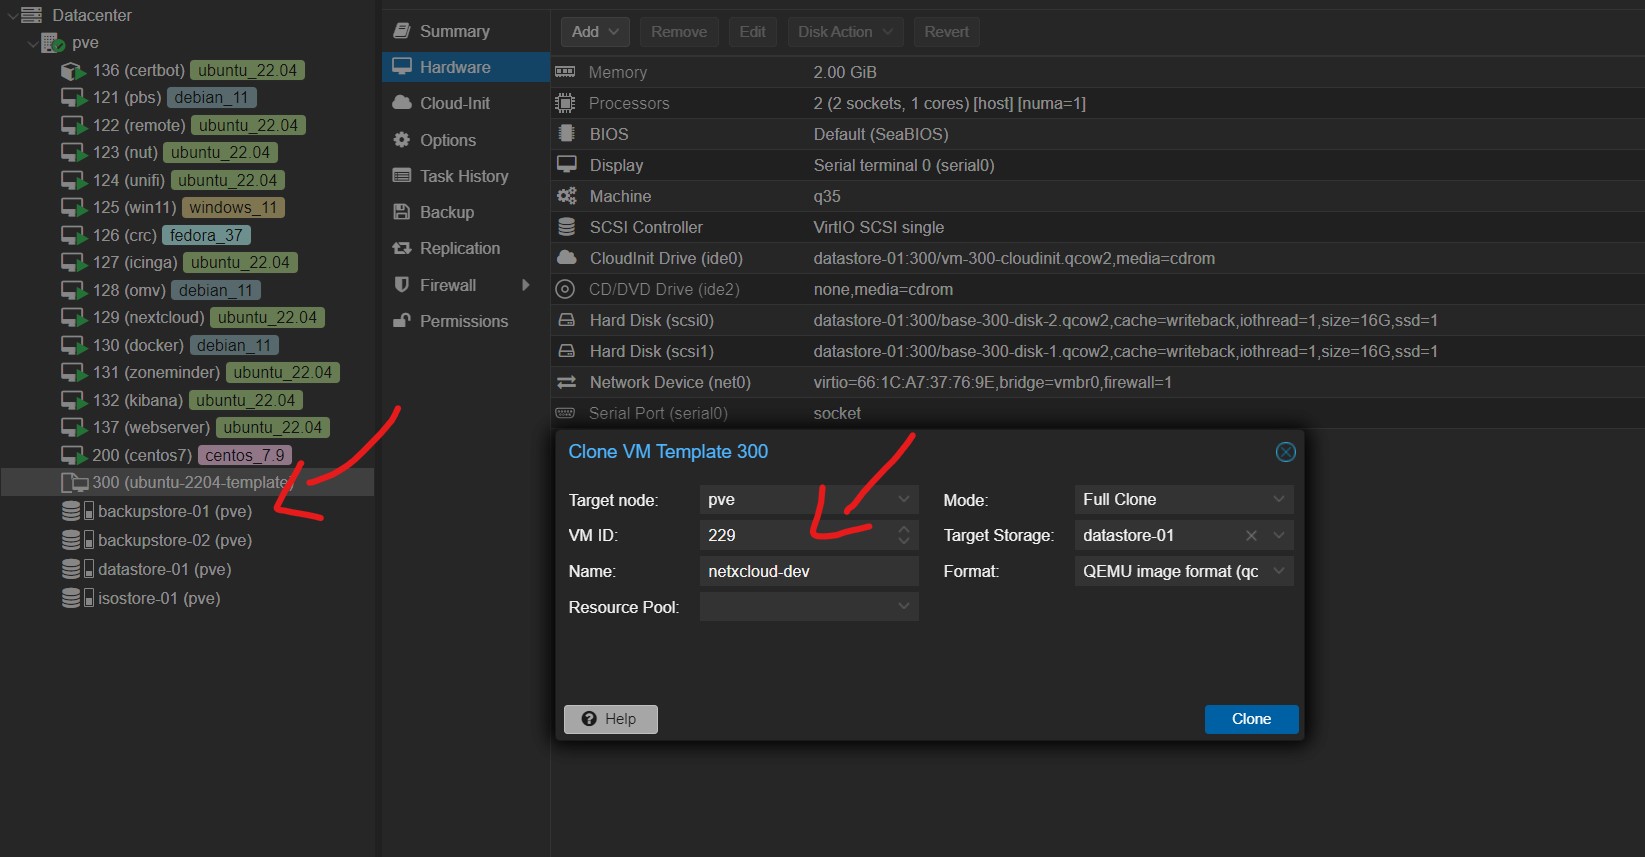Click the Options gear icon
Image resolution: width=1645 pixels, height=857 pixels.
(x=402, y=140)
